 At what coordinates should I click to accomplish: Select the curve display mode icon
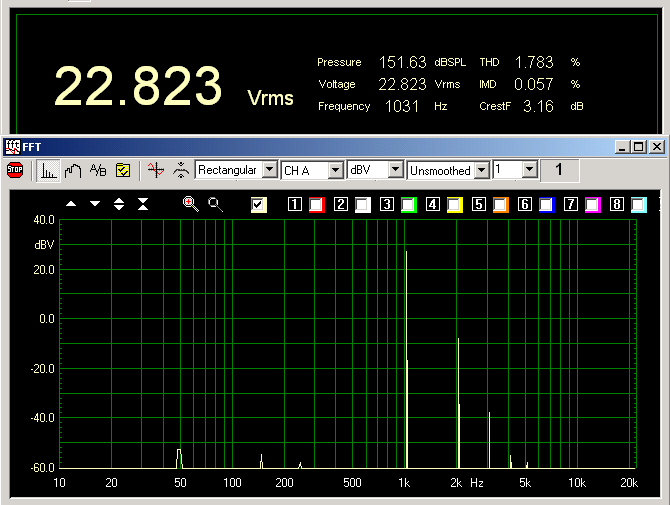72,170
